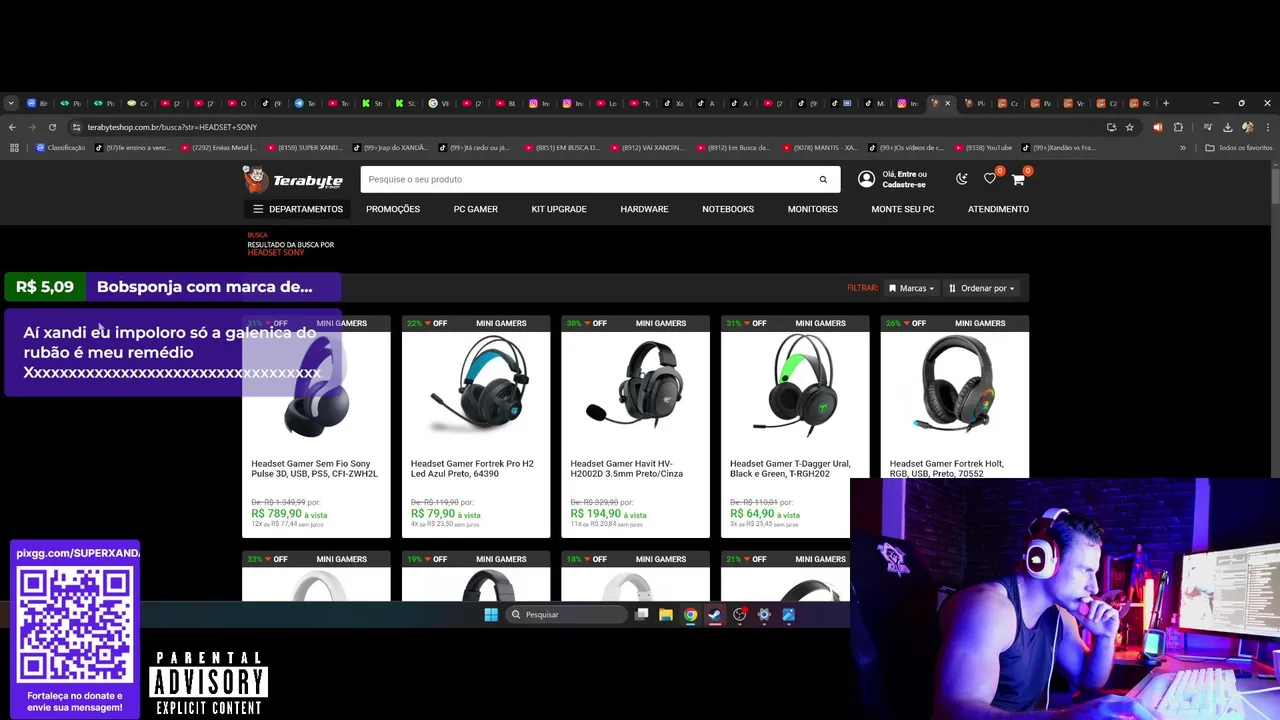Click the search magnifier in the product search box
The width and height of the screenshot is (1280, 720).
[823, 179]
